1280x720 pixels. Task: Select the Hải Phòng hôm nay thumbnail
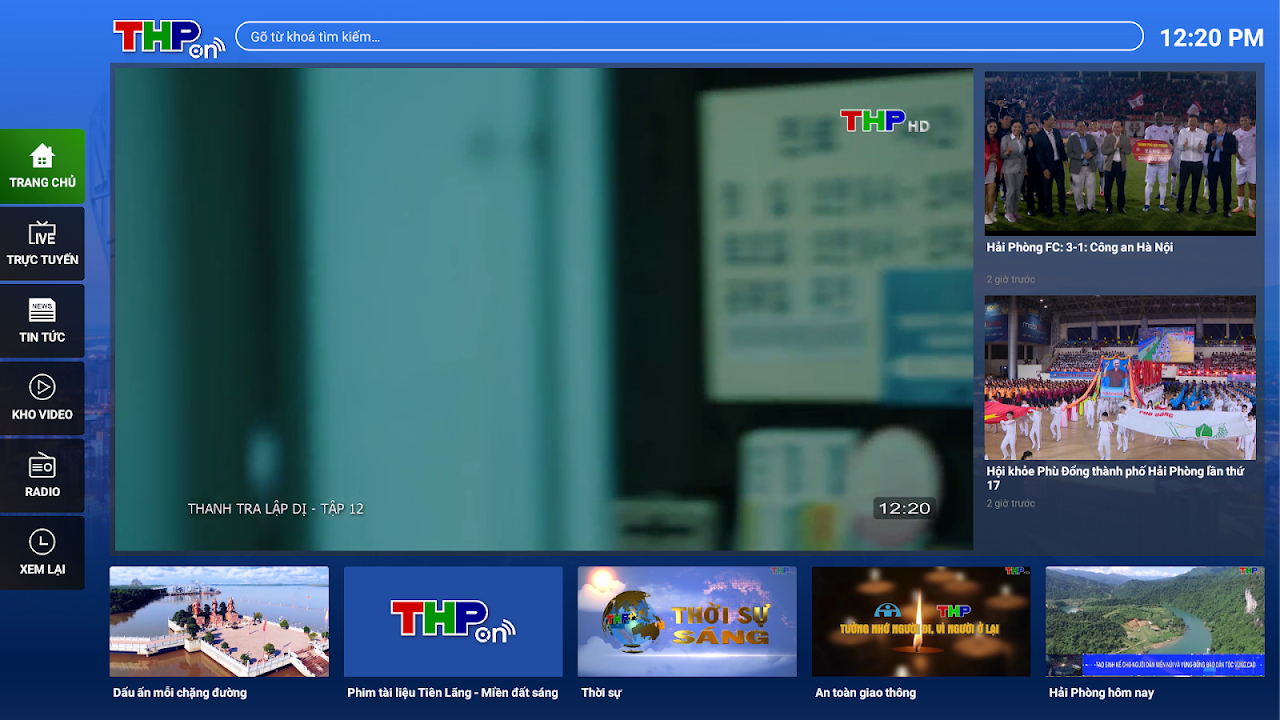1155,621
